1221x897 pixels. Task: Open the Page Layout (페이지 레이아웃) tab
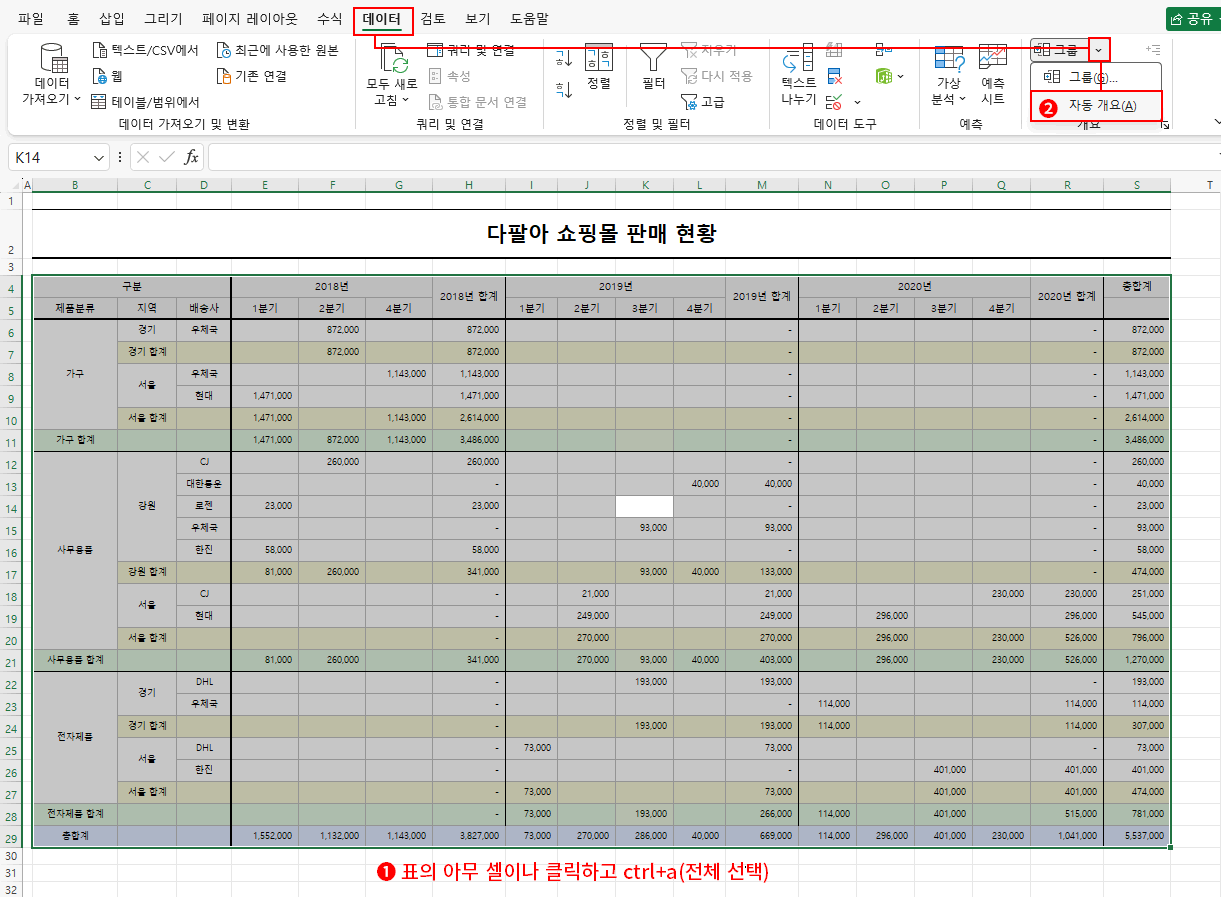(249, 19)
